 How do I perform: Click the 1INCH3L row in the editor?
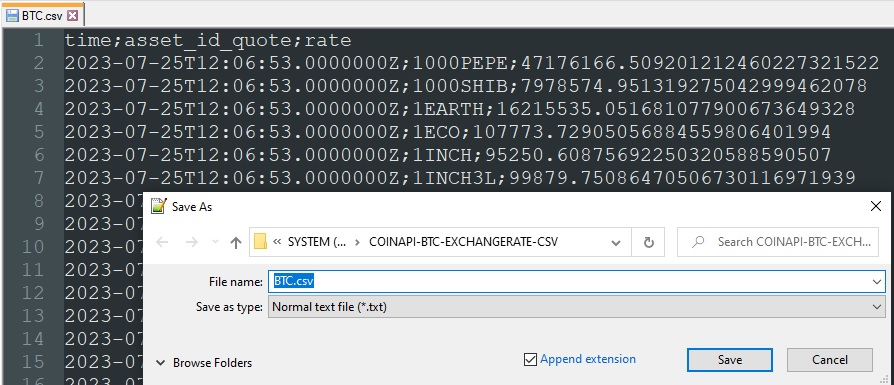pyautogui.click(x=460, y=178)
